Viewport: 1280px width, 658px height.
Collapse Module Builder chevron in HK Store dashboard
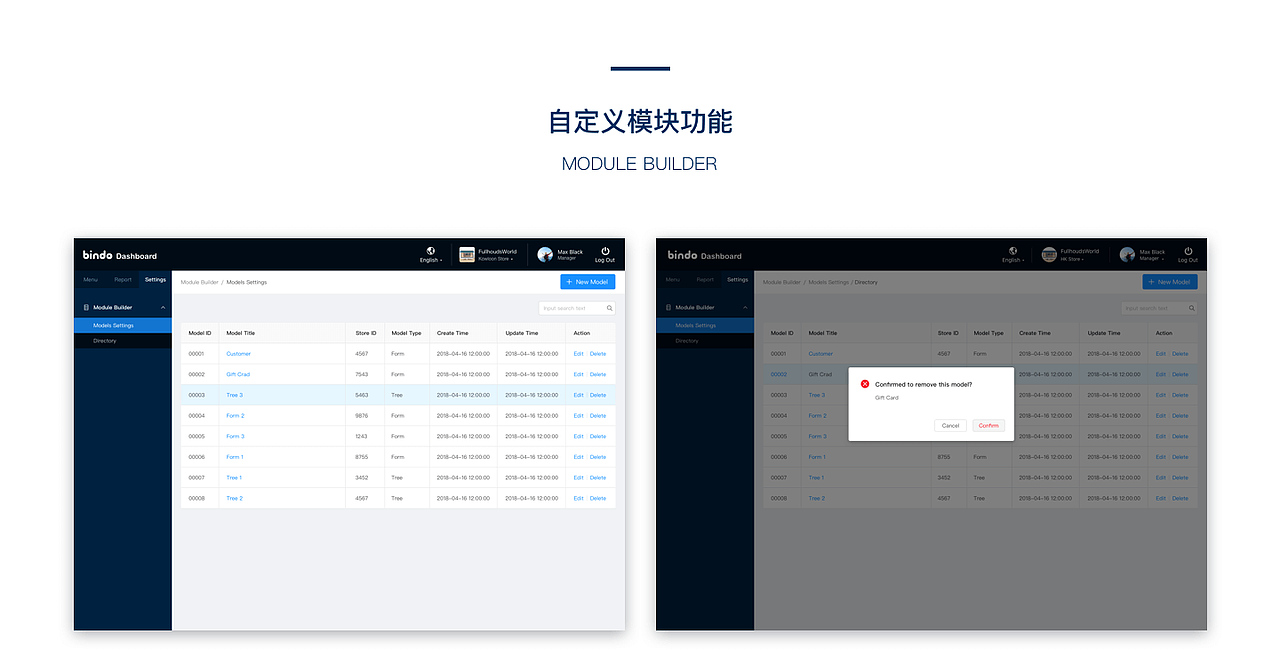(x=745, y=307)
